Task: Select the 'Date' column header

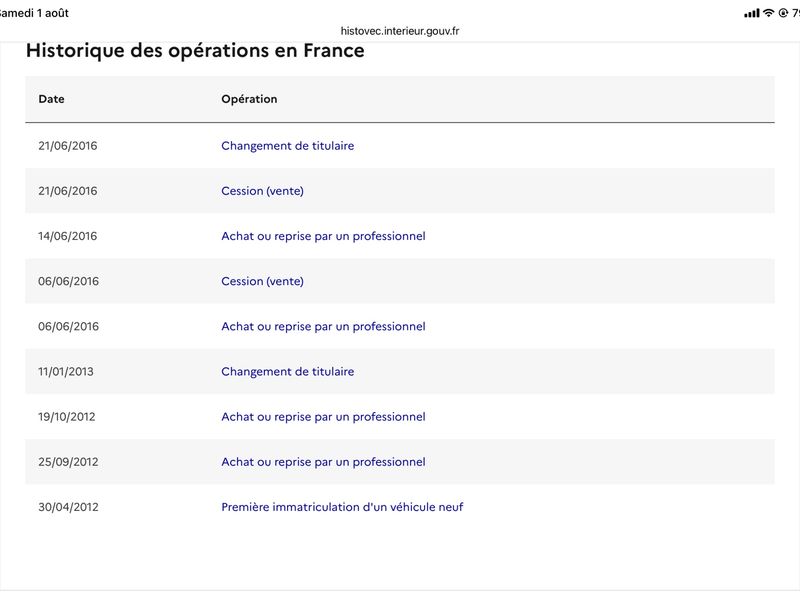Action: pos(52,99)
